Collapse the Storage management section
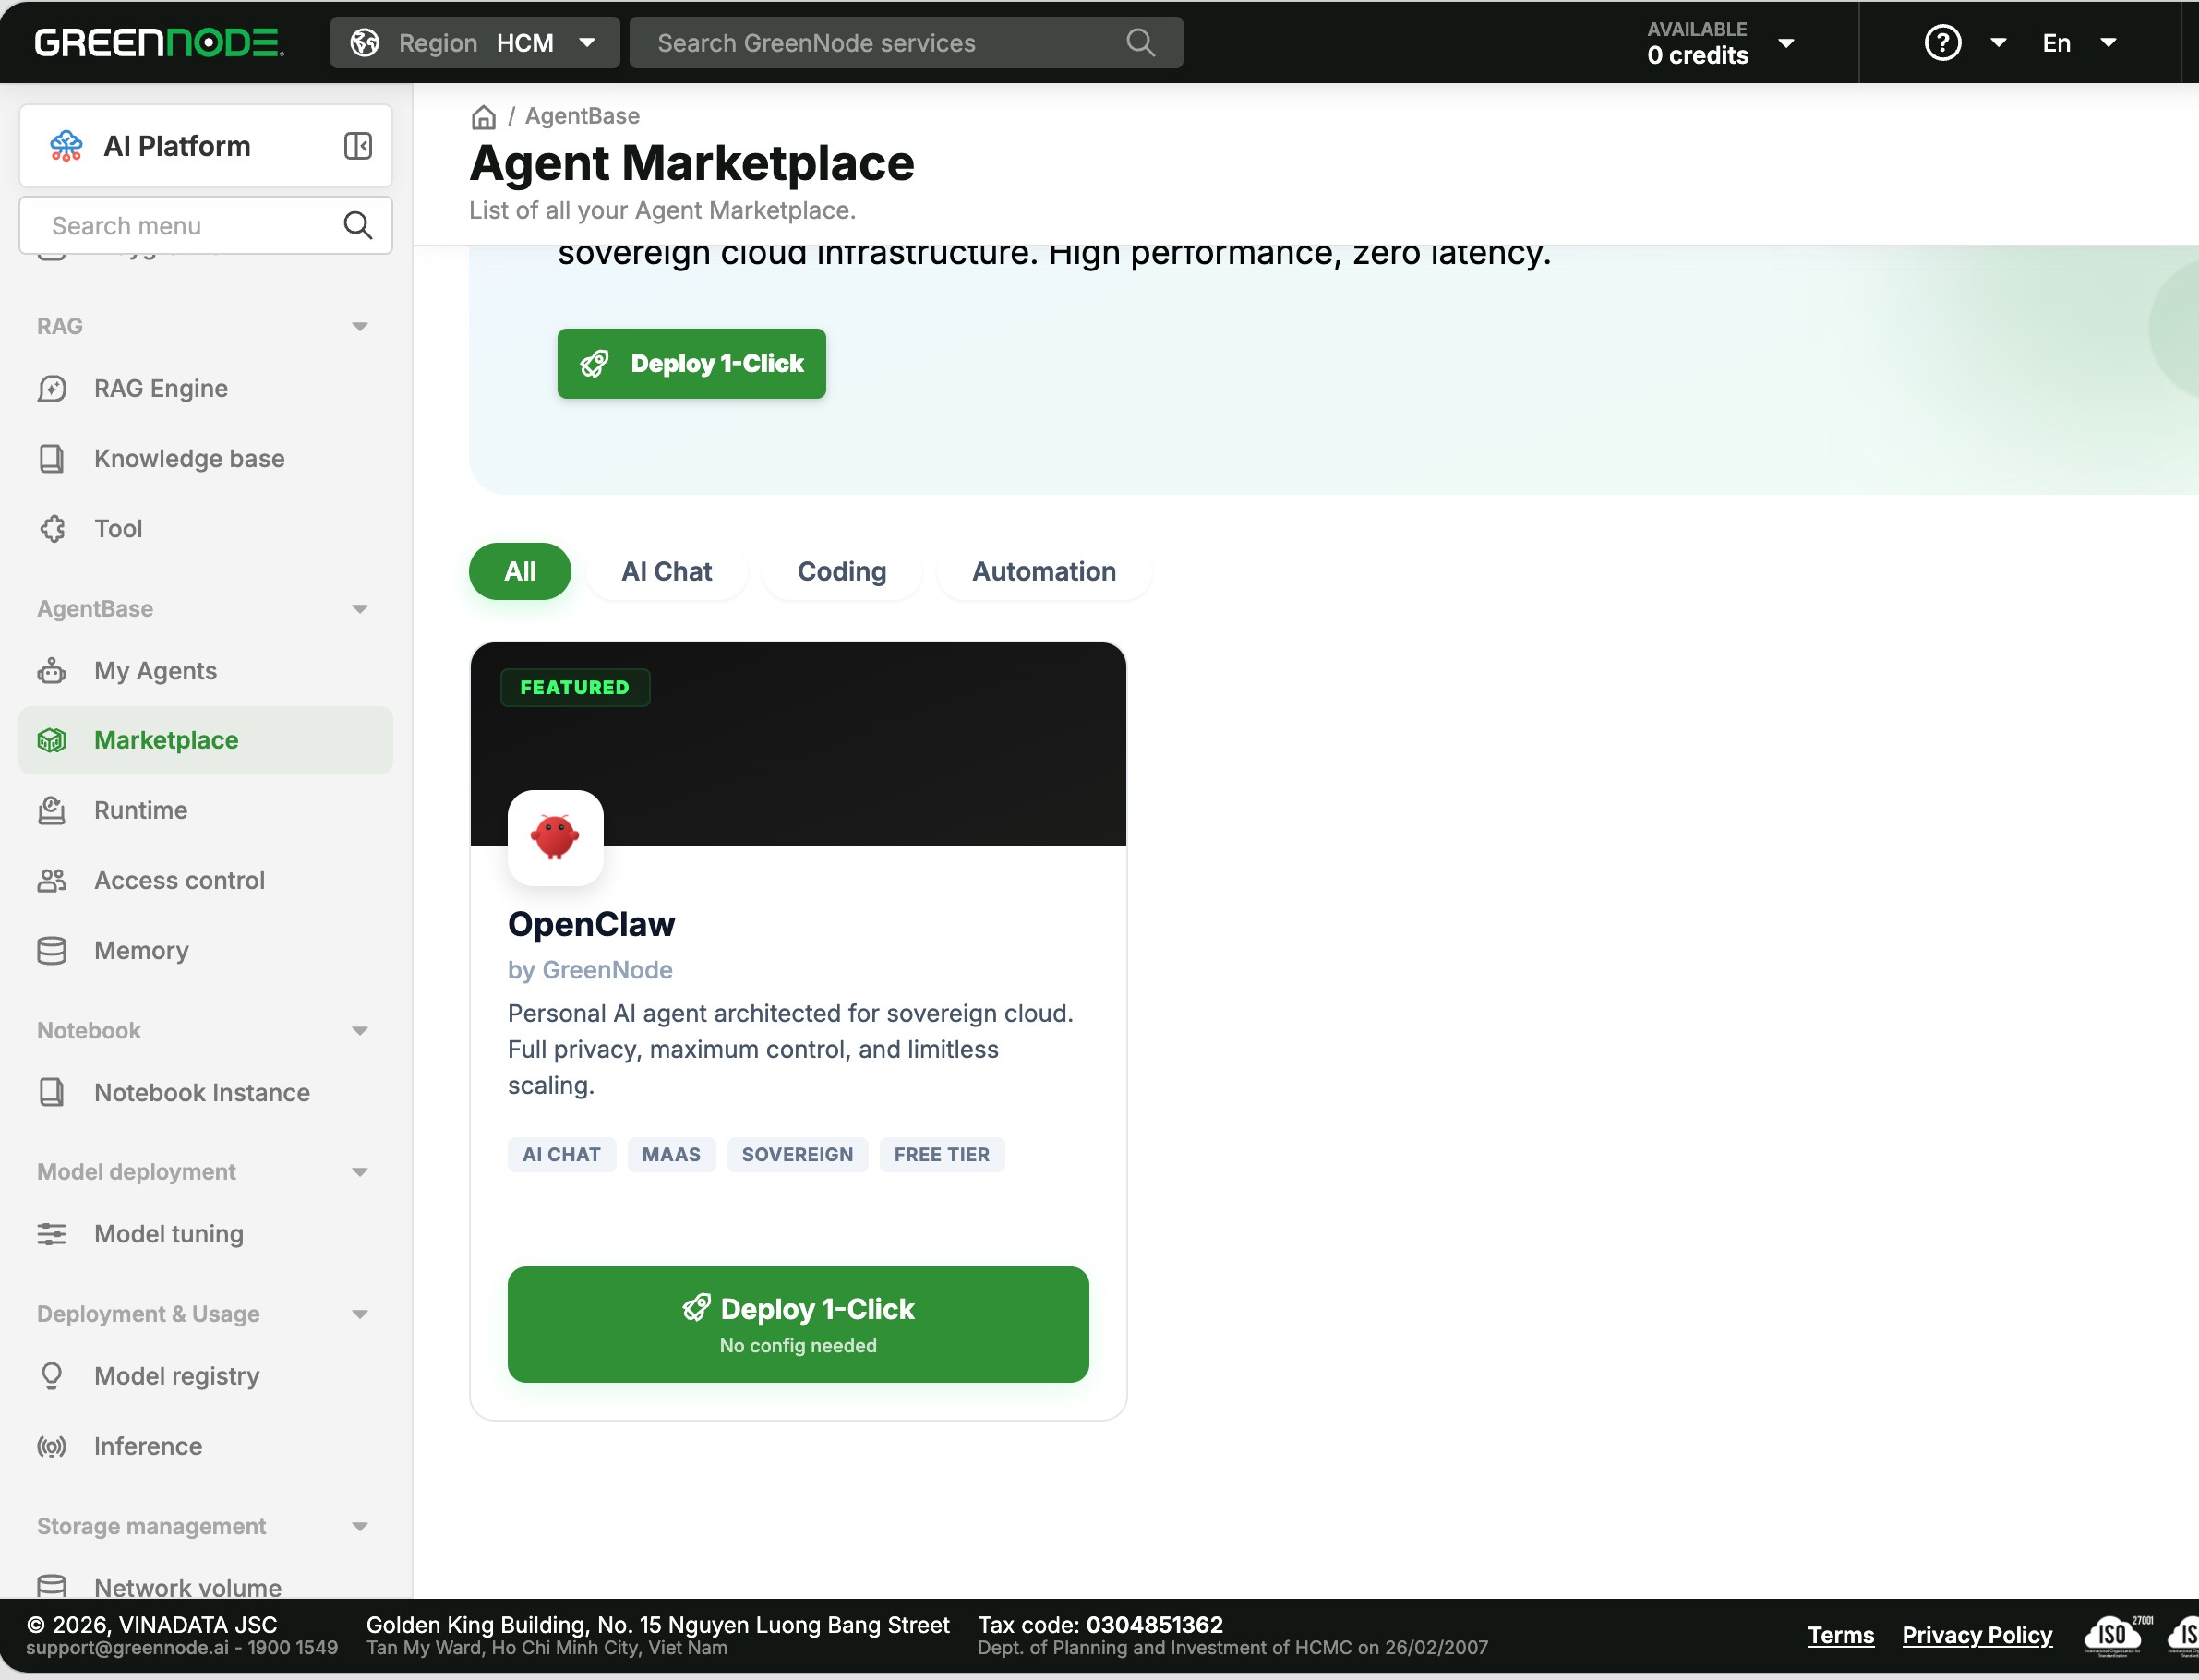Screen dimensions: 2199x1680 coord(360,1526)
